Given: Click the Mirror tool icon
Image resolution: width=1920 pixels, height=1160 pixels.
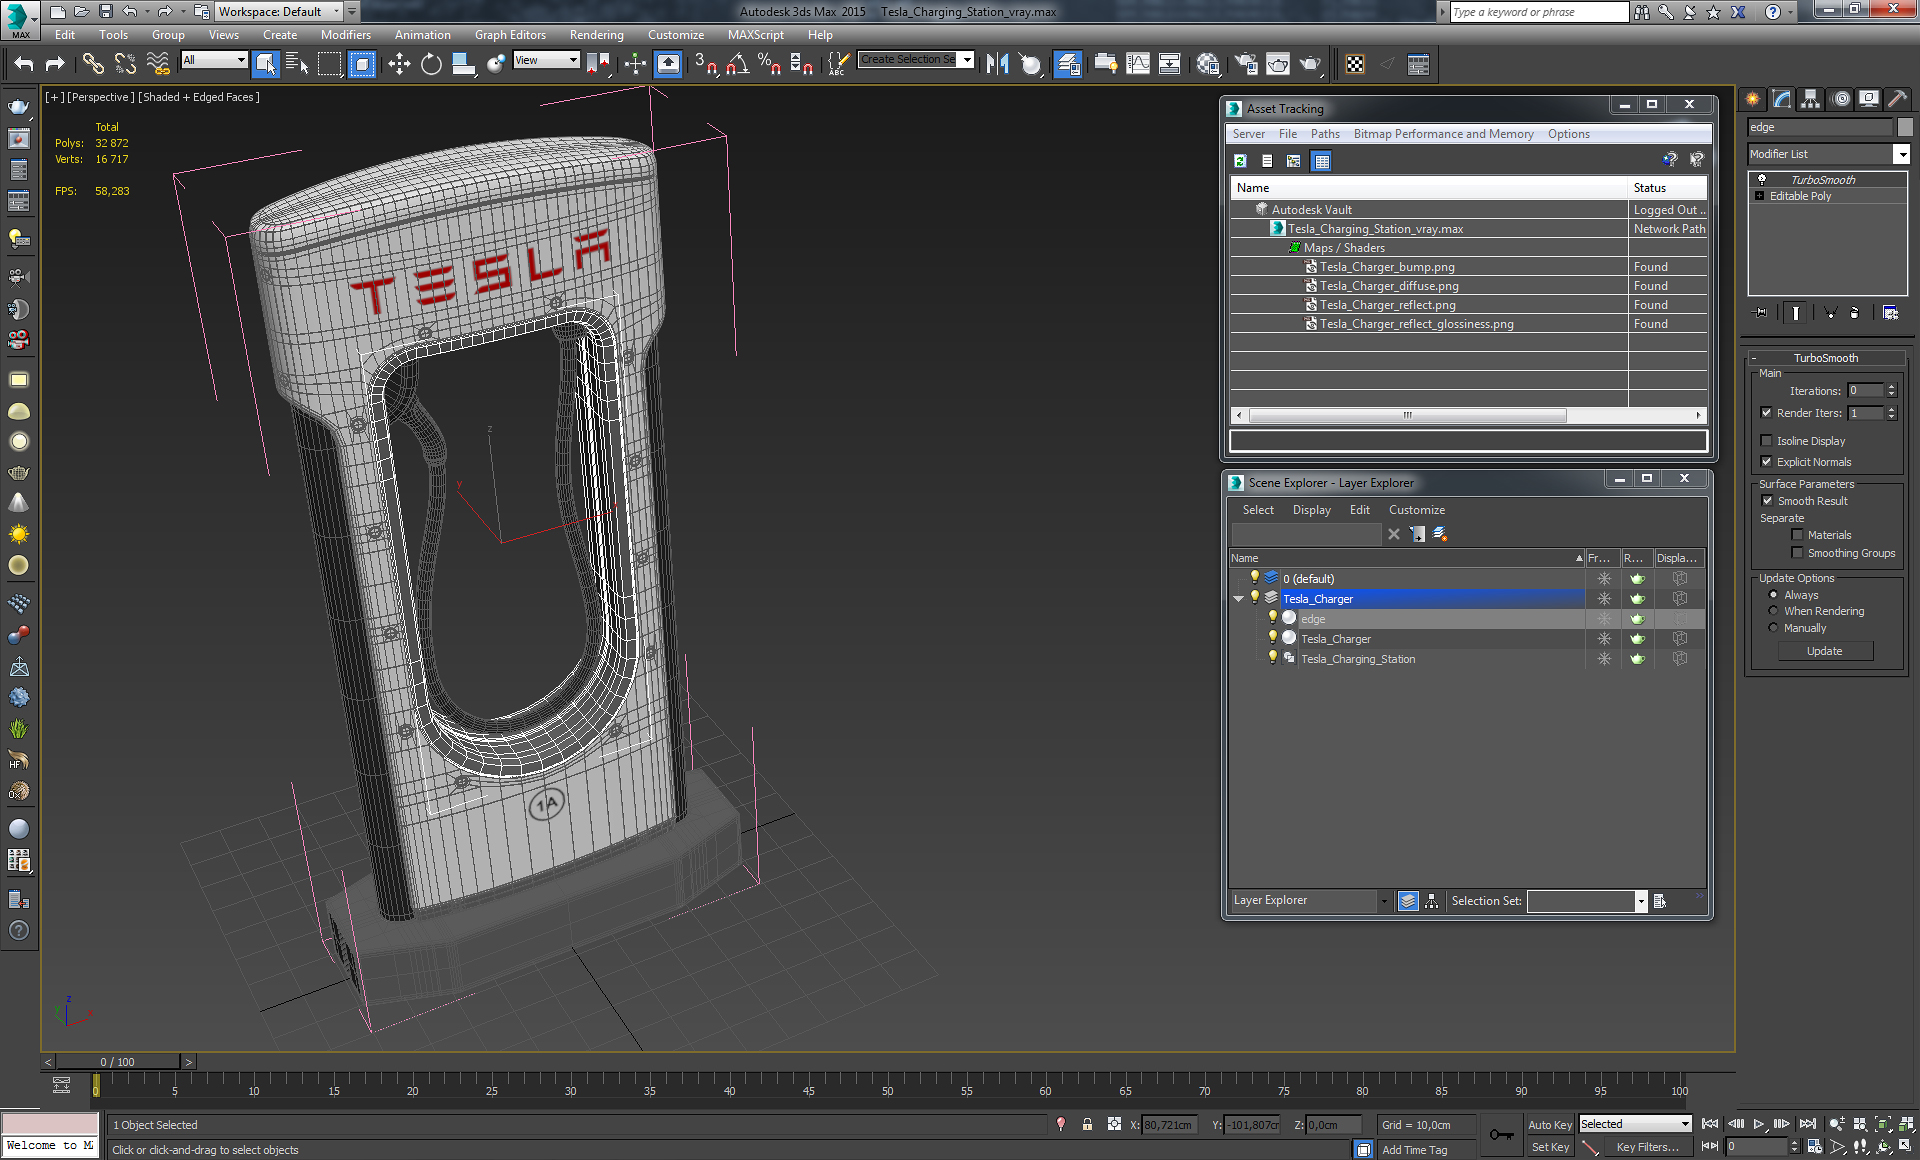Looking at the screenshot, I should 997,64.
